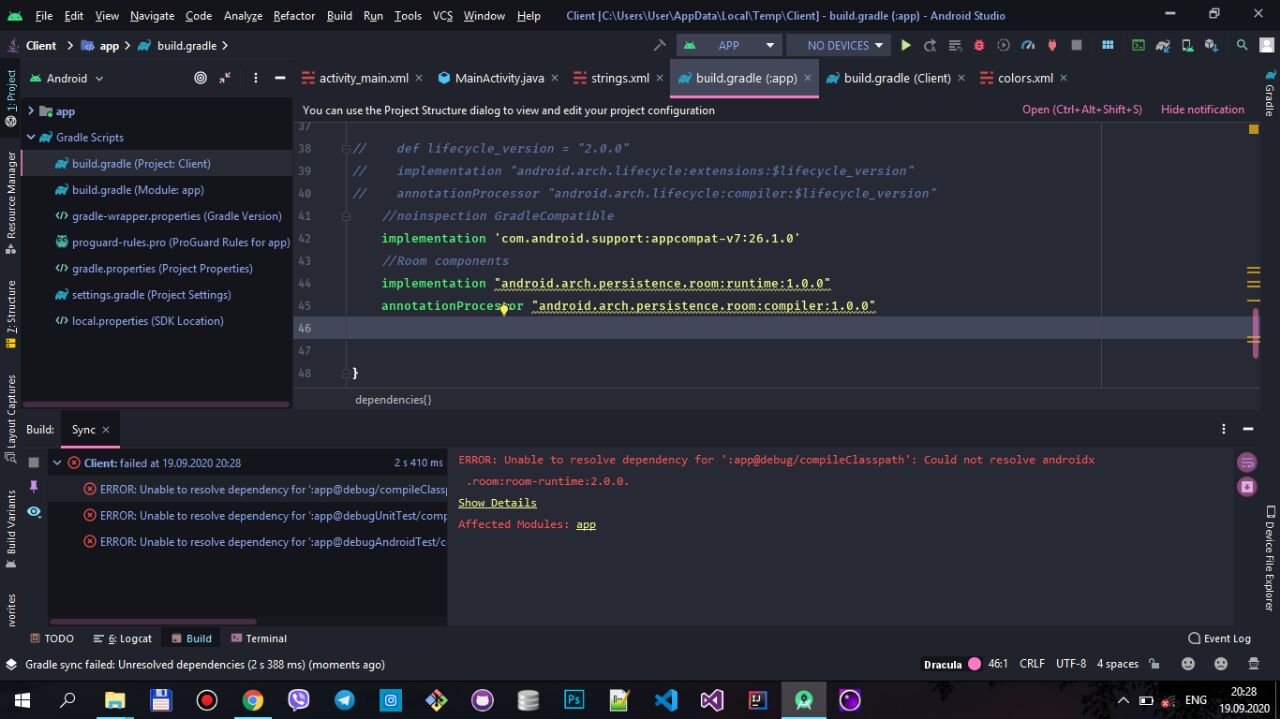Open the Logcat tool window tab
The image size is (1280, 719).
123,638
